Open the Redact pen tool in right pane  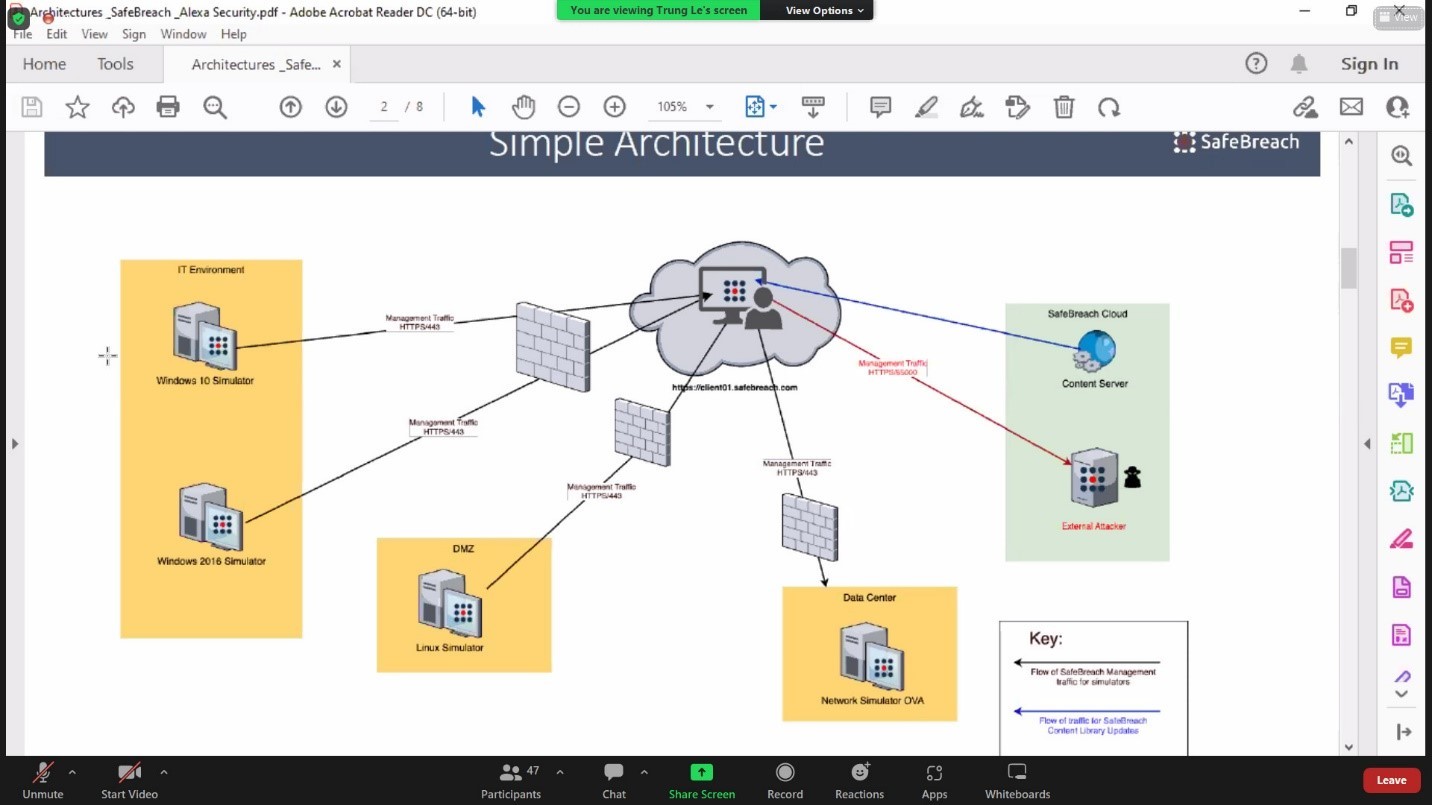tap(1401, 539)
